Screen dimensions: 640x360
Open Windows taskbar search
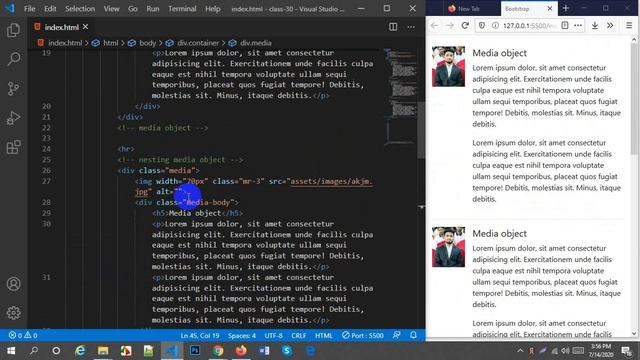(33, 351)
